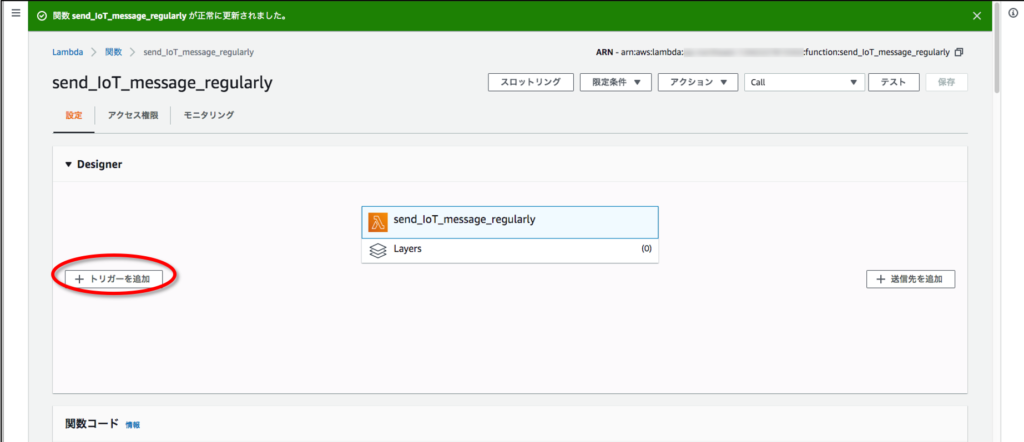Open the 情報 link beside 関数コード

click(x=133, y=425)
